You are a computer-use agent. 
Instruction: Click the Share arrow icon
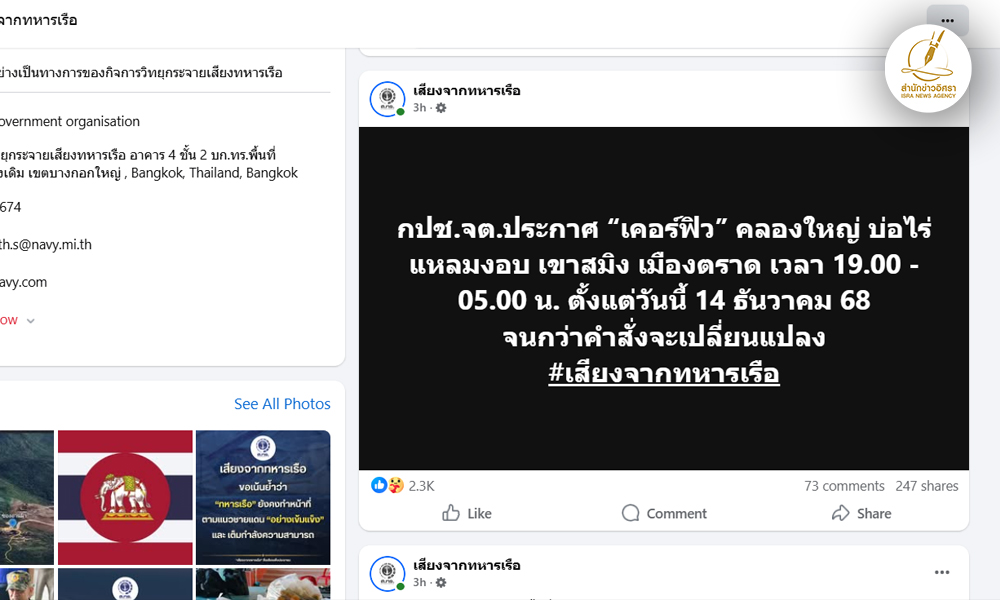point(841,513)
